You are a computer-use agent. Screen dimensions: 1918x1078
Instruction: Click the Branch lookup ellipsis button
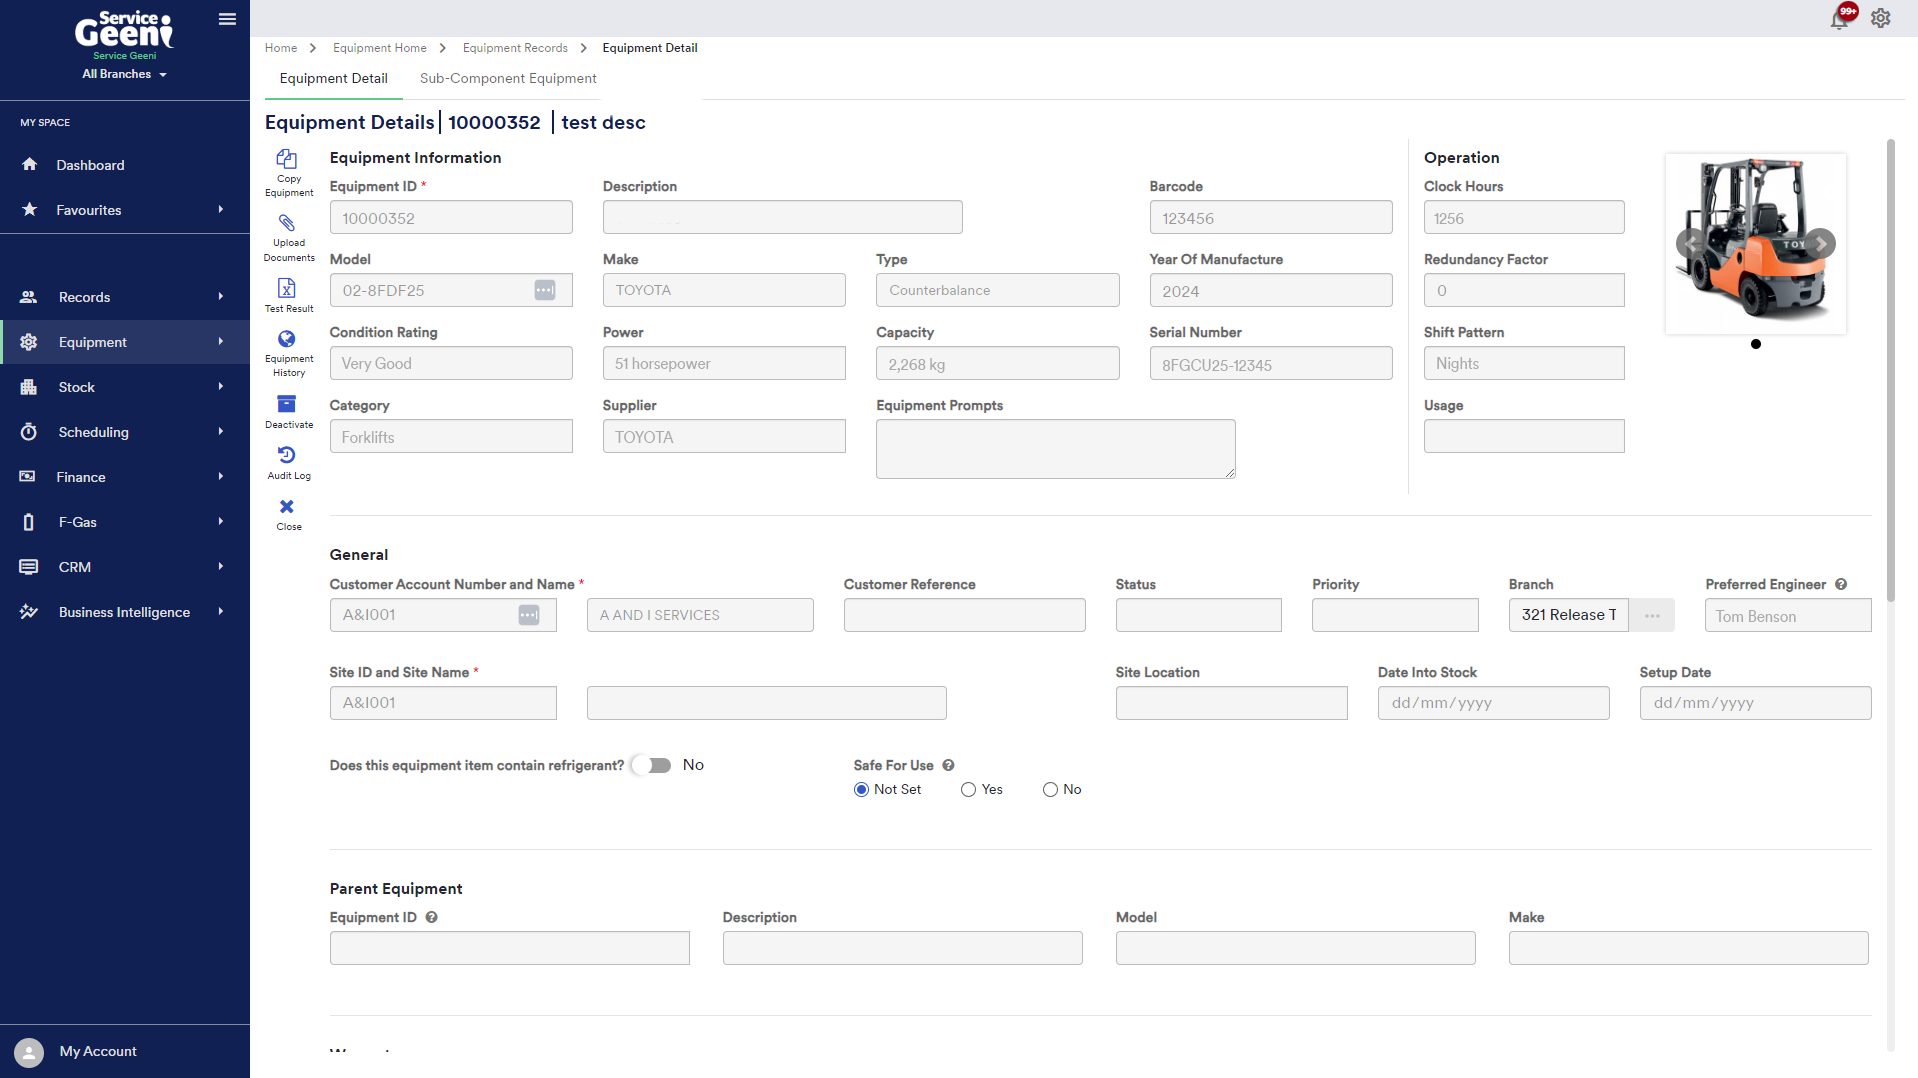point(1652,616)
